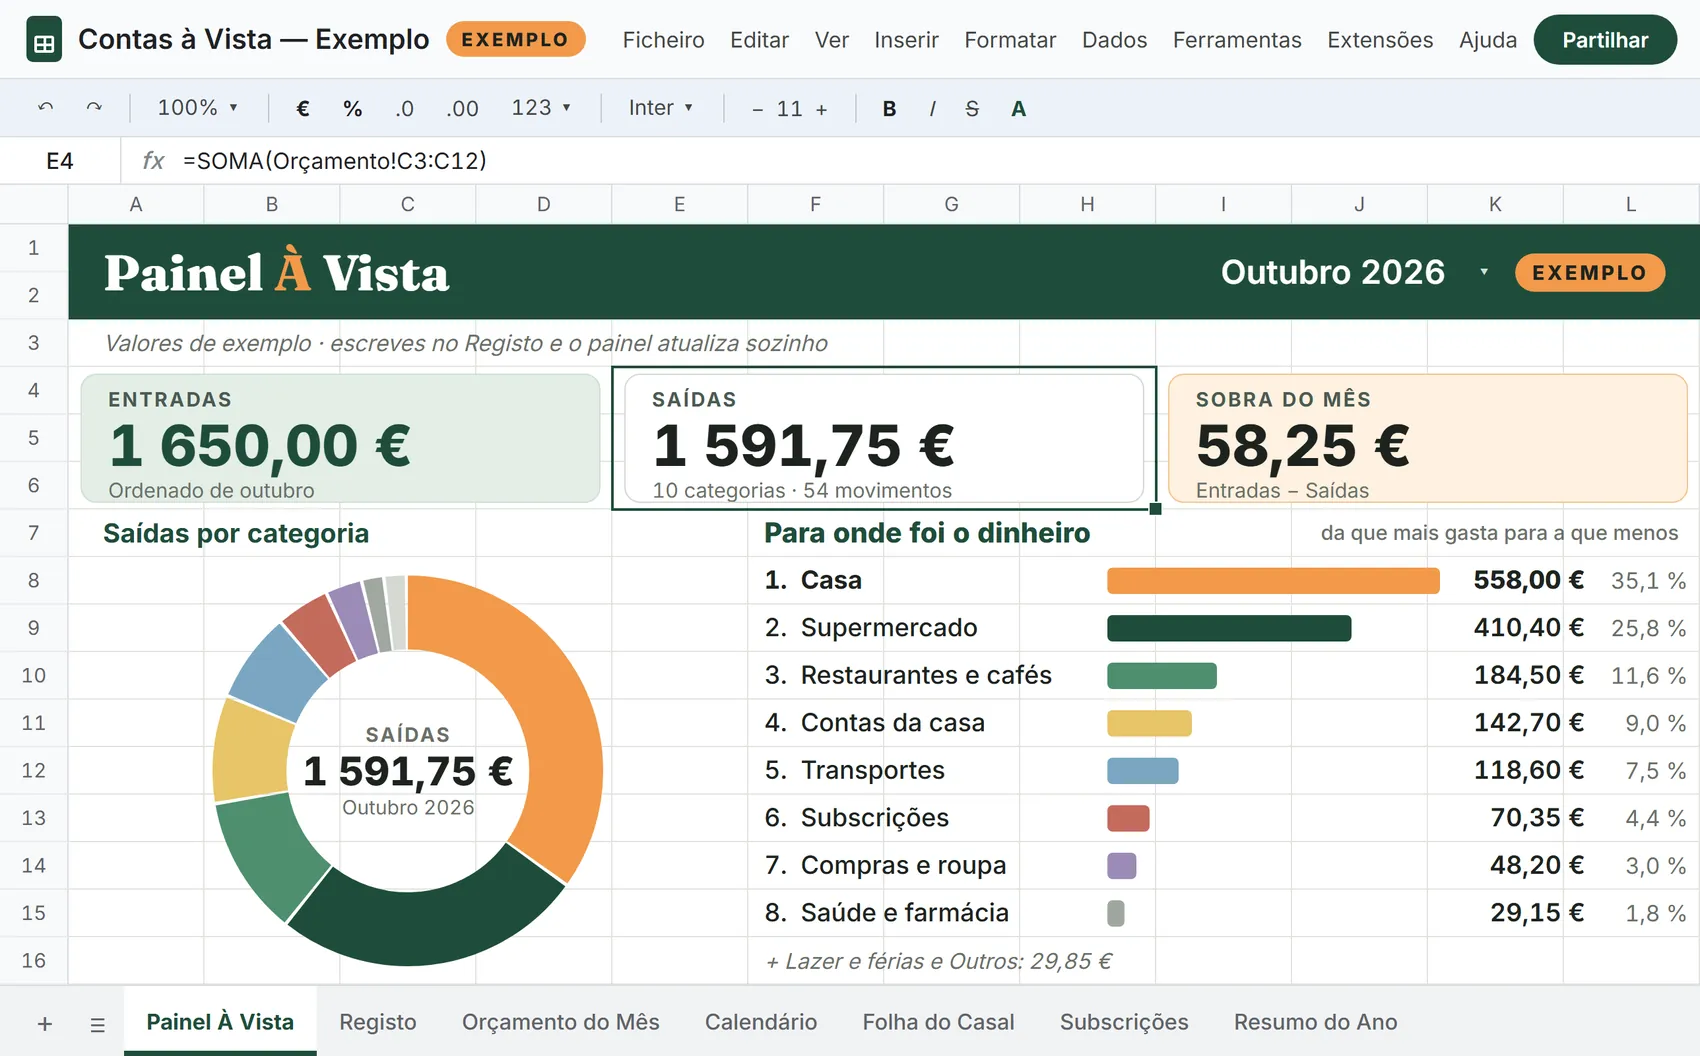Open the text color picker
This screenshot has width=1700, height=1056.
pos(1018,108)
